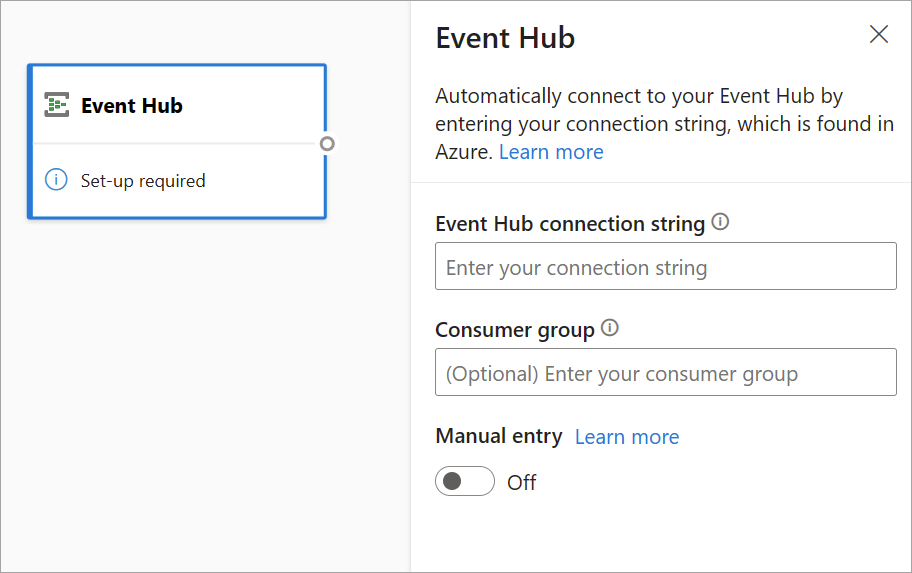Open Learn more link in panel description
912x573 pixels.
tap(551, 152)
